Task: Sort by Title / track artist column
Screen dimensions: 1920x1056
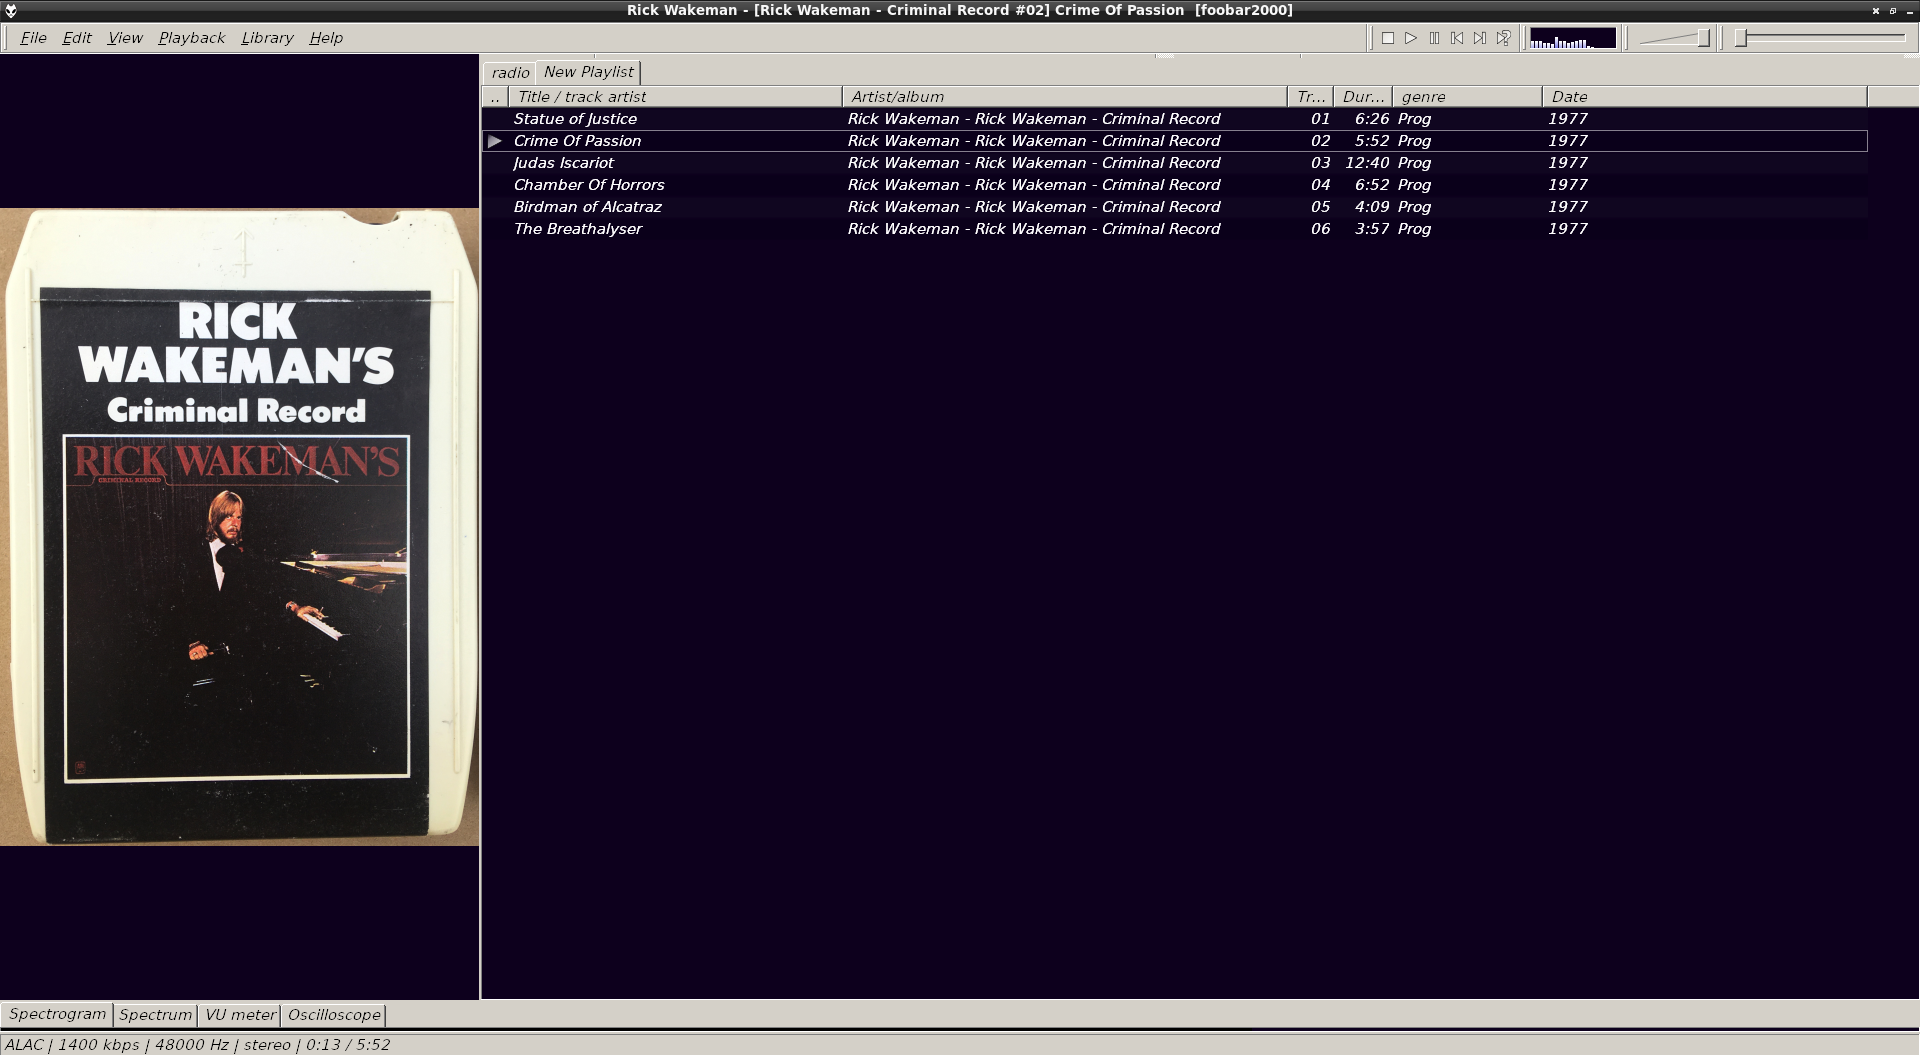Action: click(675, 97)
